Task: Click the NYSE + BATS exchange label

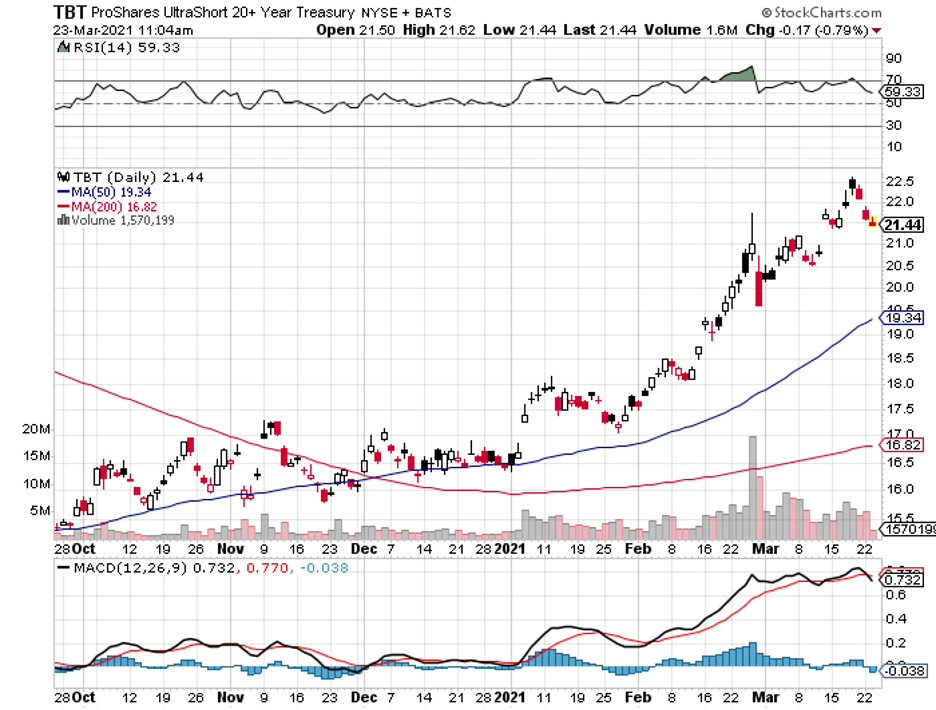Action: pyautogui.click(x=406, y=13)
